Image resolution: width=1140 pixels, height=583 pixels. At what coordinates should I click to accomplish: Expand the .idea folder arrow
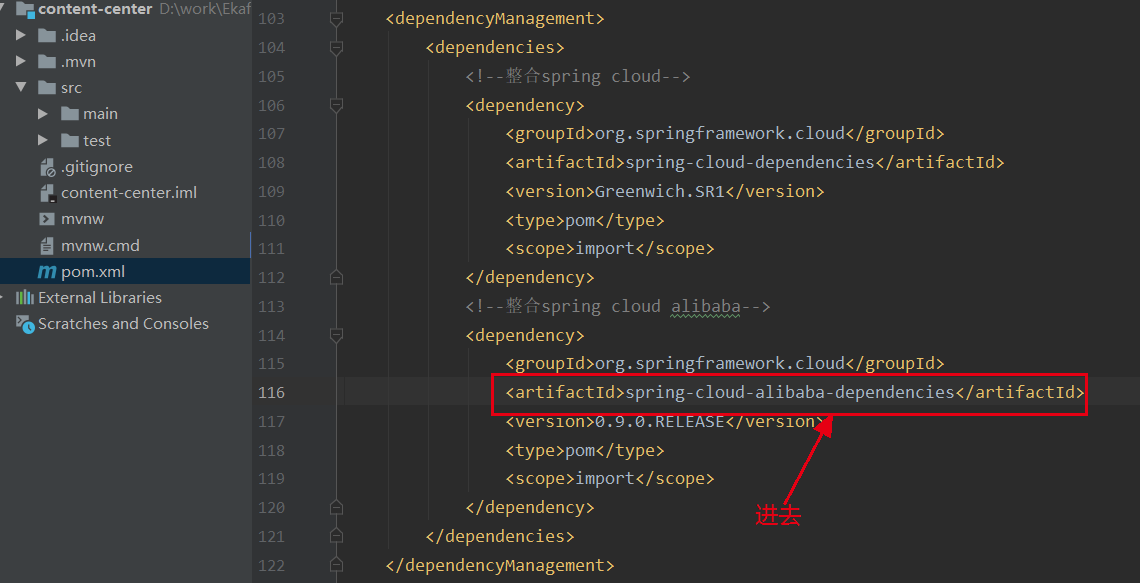click(20, 36)
